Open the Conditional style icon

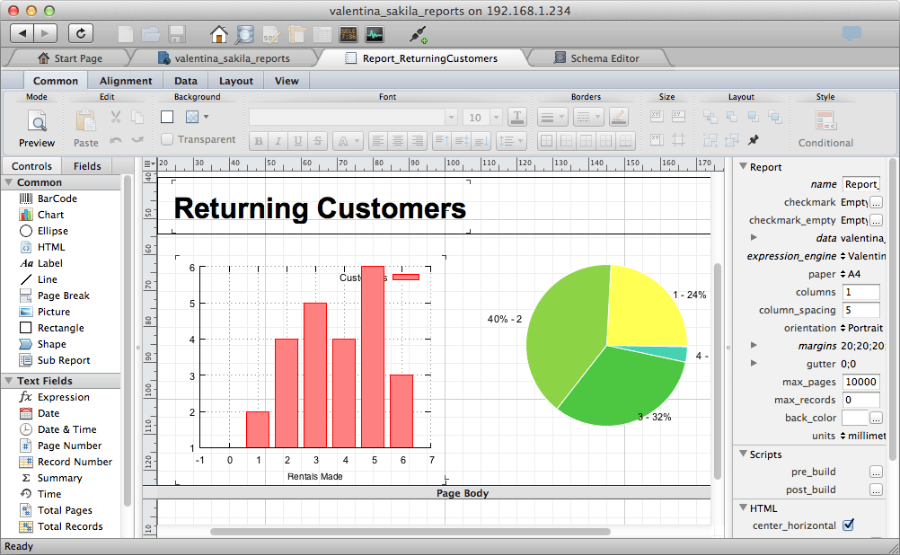coord(825,123)
